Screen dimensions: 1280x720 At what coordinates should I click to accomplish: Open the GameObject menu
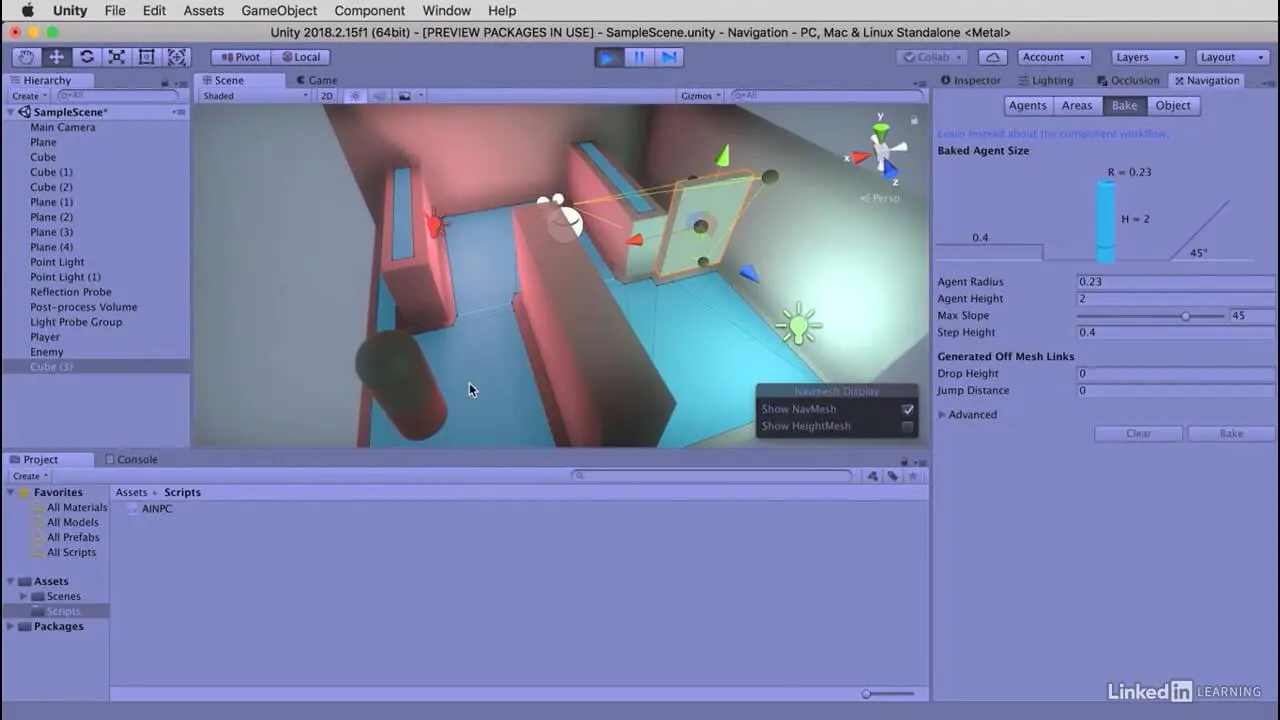pos(279,11)
